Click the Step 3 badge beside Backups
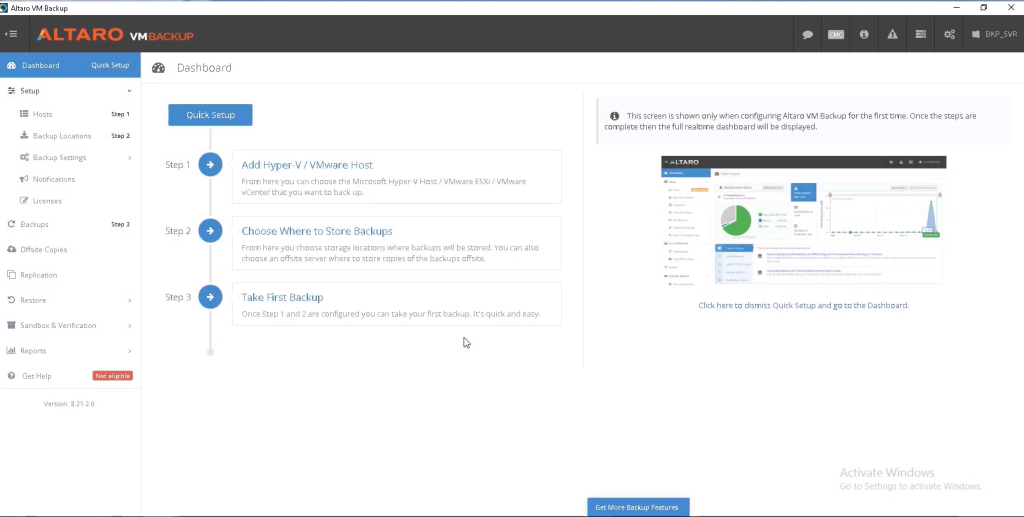 coord(120,224)
